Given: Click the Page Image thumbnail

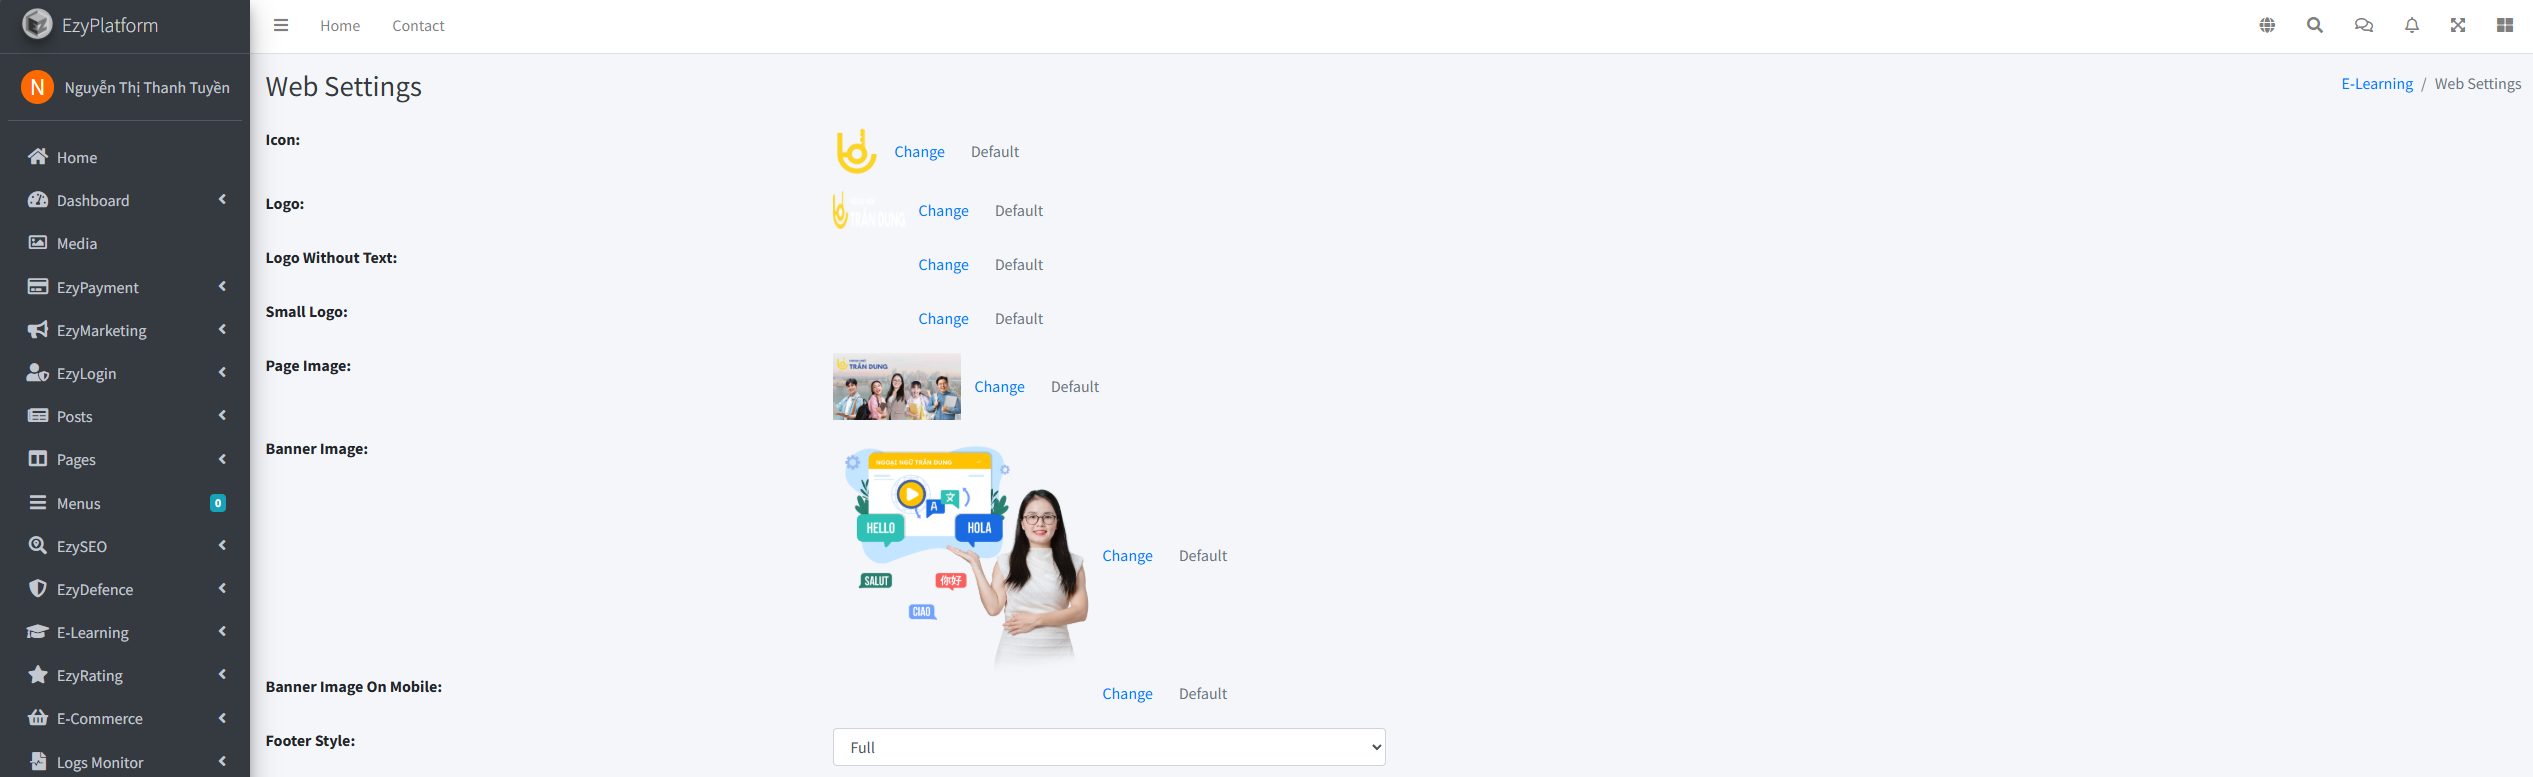Looking at the screenshot, I should tap(896, 387).
